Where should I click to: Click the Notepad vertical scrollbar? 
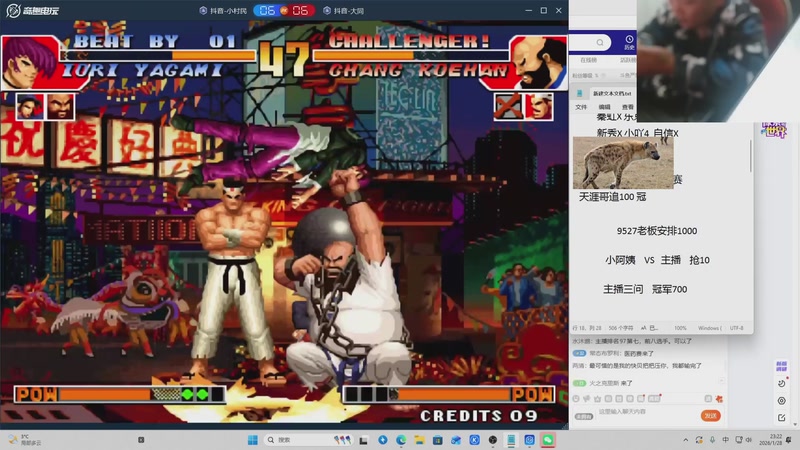coord(751,156)
